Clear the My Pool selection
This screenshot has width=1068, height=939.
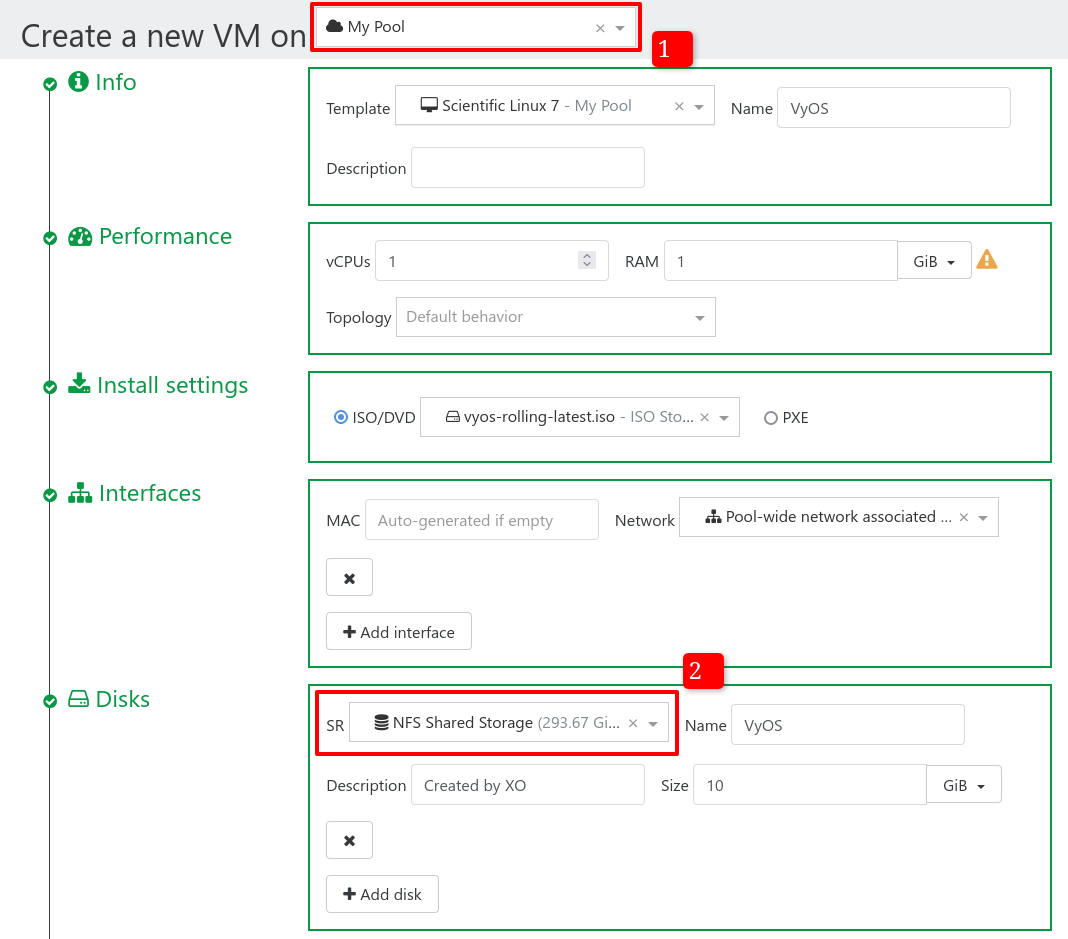pyautogui.click(x=600, y=28)
